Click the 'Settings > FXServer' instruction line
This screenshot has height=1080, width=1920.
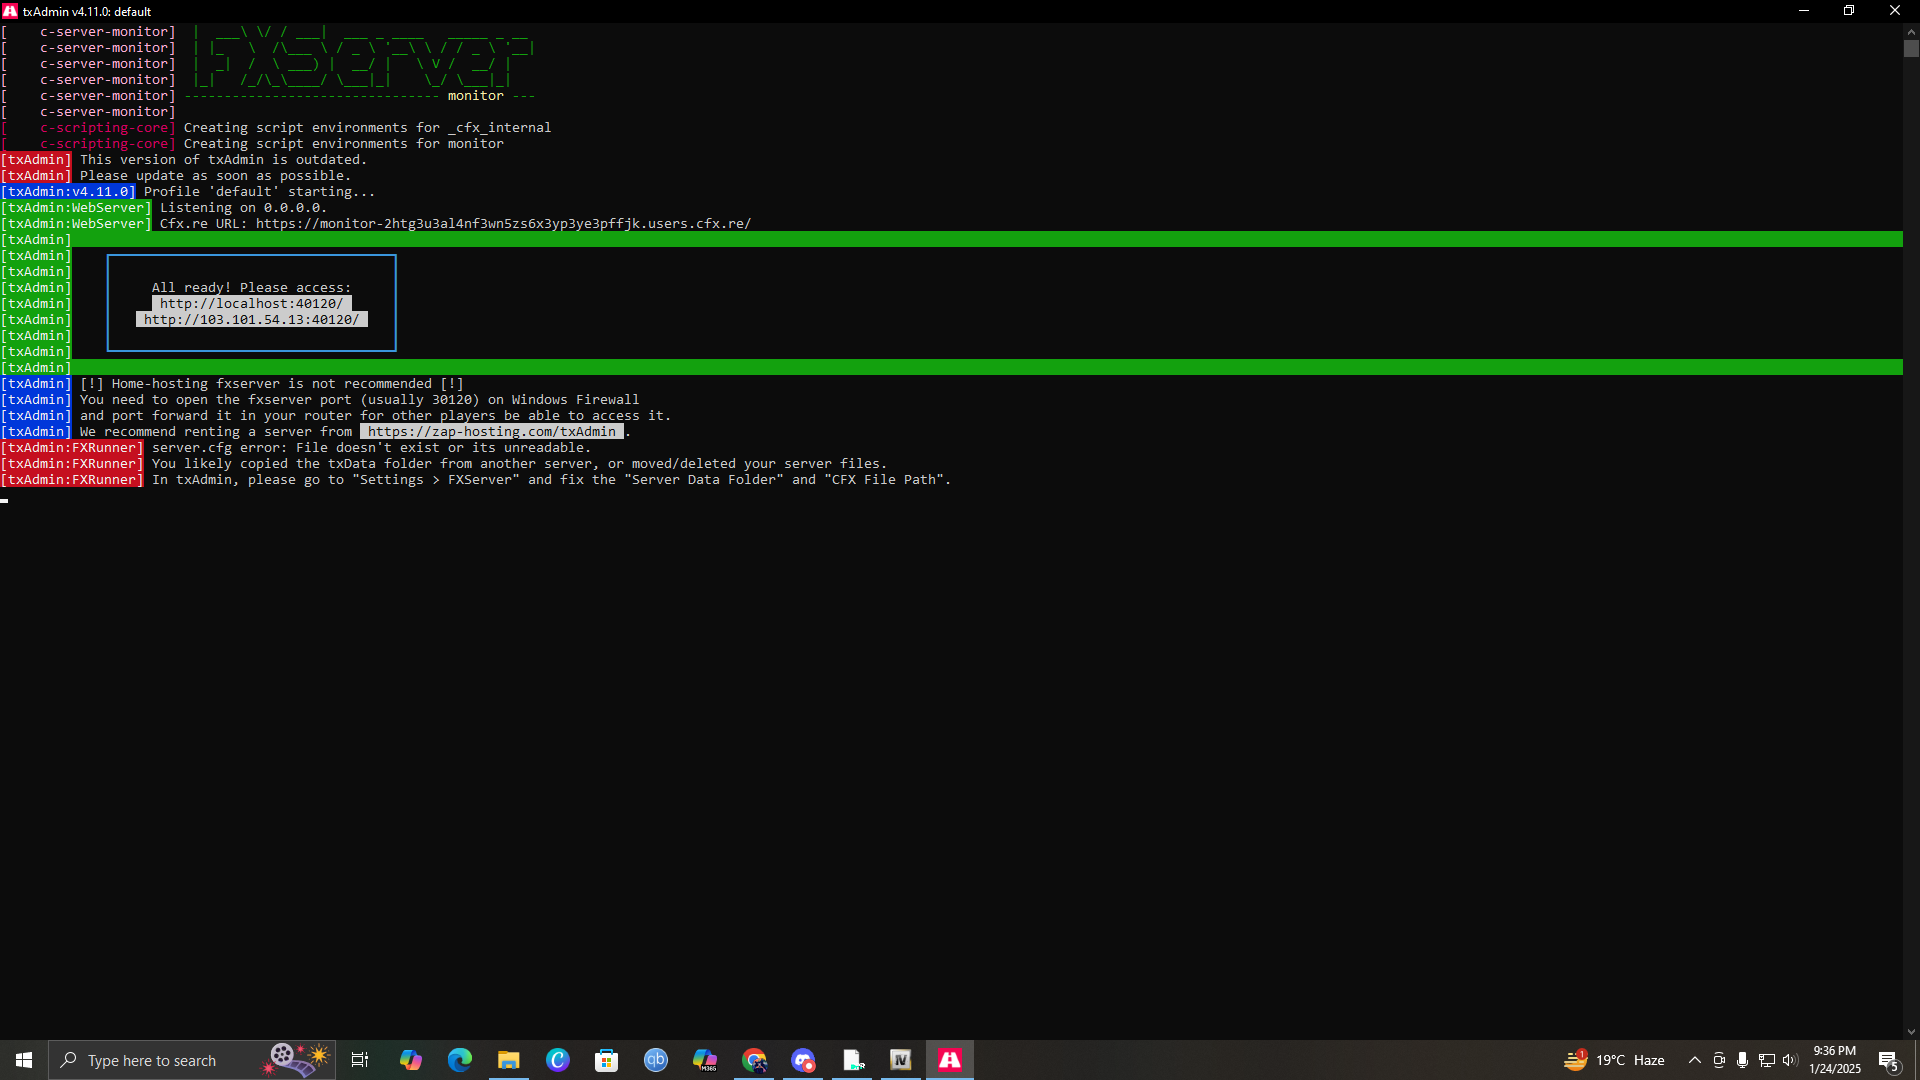pos(551,480)
